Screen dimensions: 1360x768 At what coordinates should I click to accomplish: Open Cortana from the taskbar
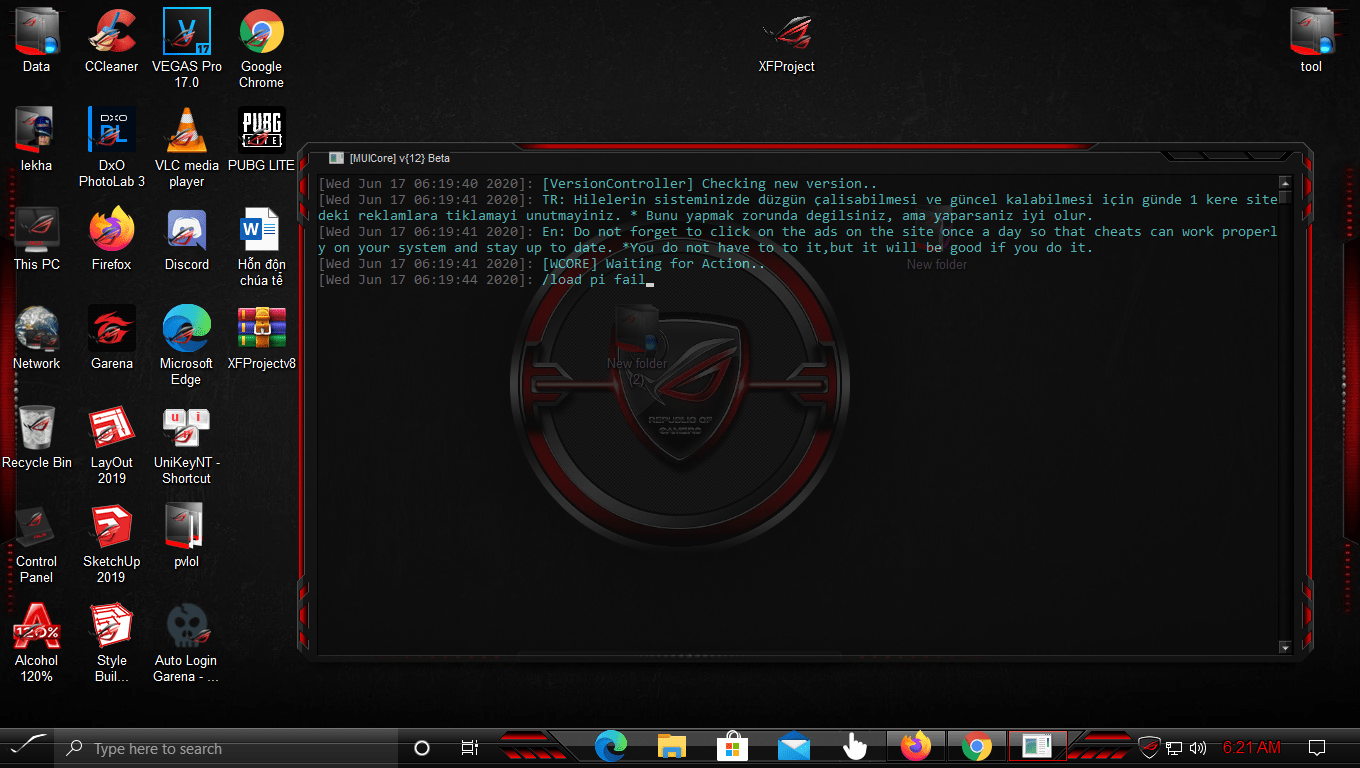click(422, 748)
